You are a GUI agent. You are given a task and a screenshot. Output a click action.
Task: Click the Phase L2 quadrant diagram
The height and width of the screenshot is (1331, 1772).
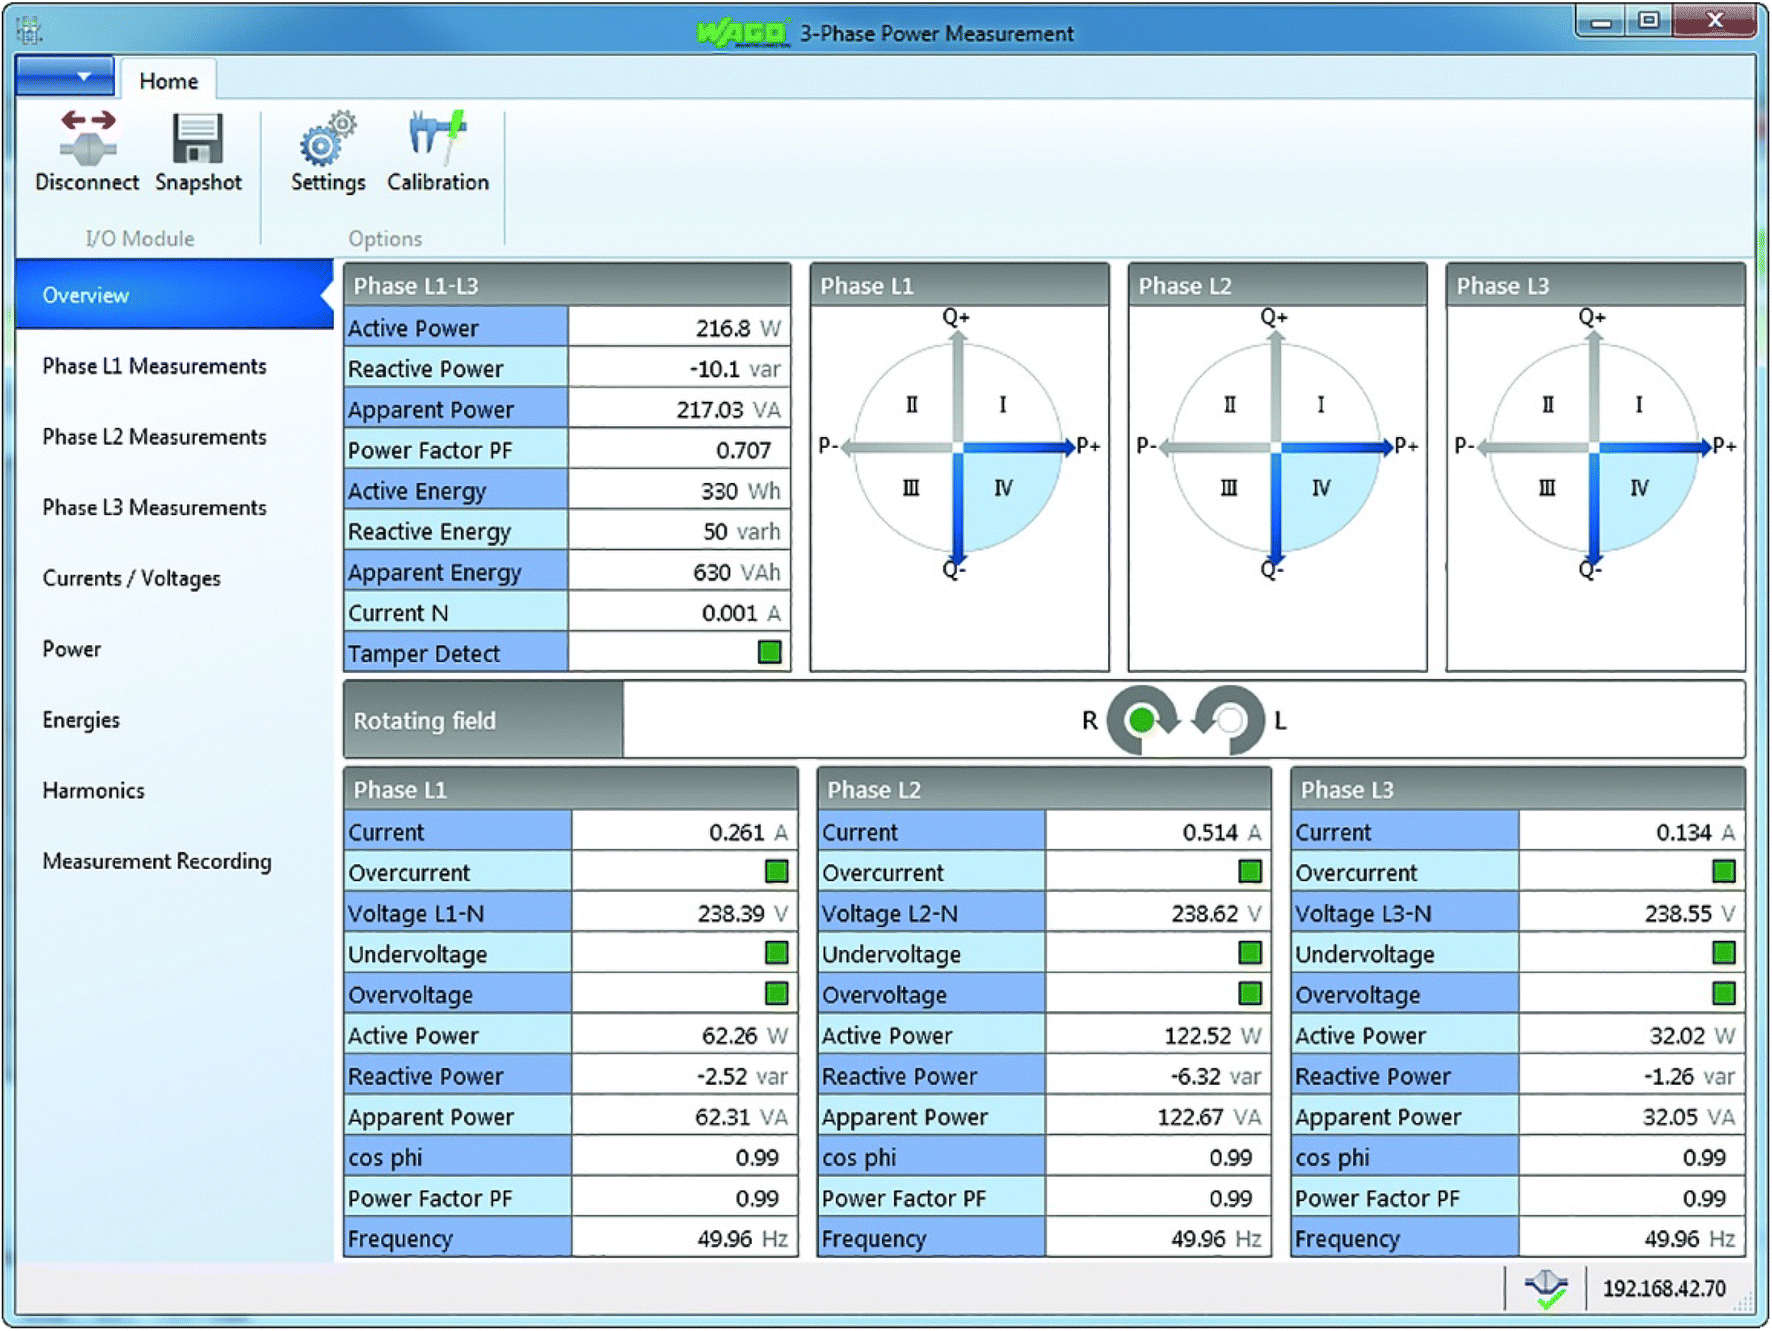1276,446
